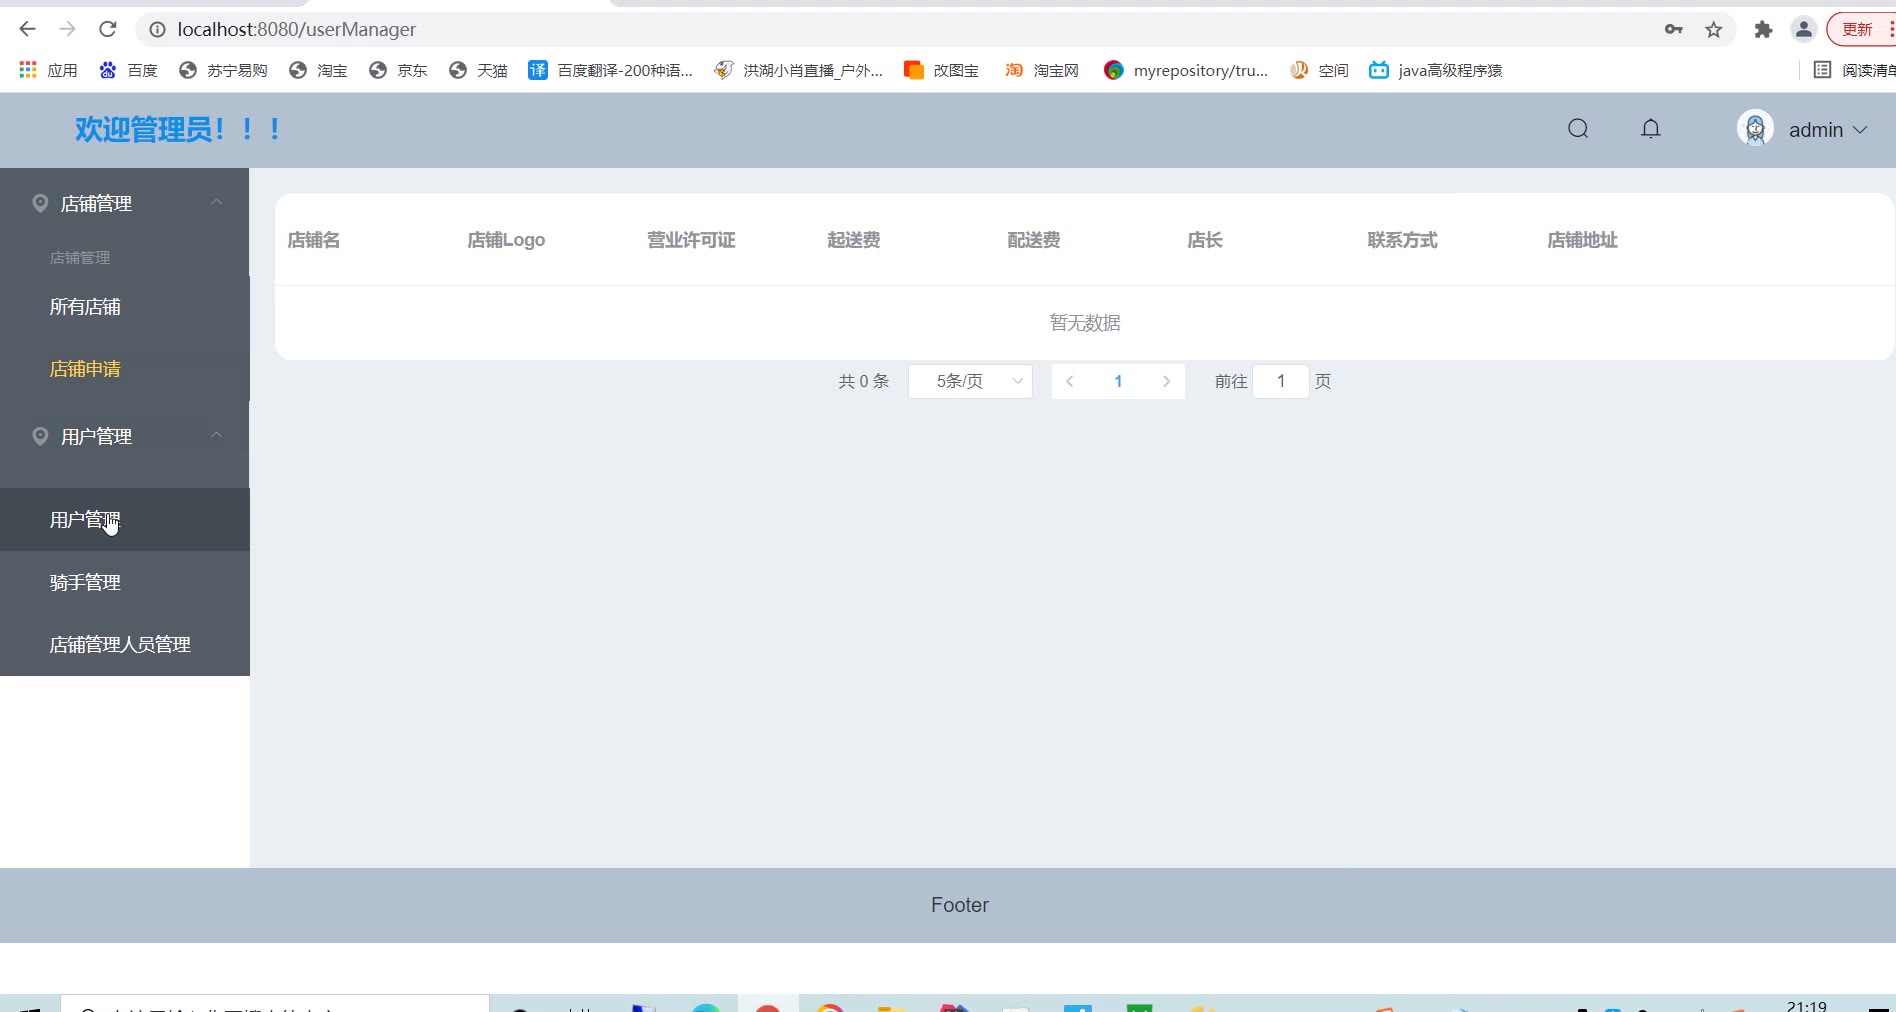Click the 联系方式 column header
This screenshot has width=1896, height=1012.
click(1402, 240)
